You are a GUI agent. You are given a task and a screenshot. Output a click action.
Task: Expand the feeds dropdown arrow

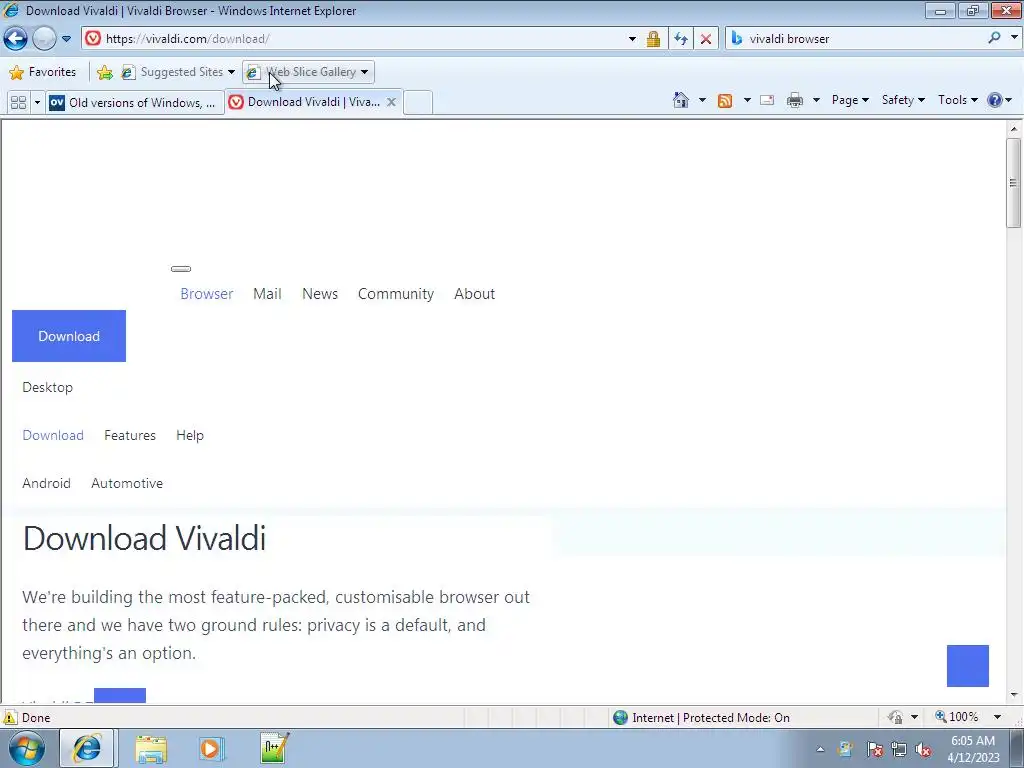pos(746,100)
